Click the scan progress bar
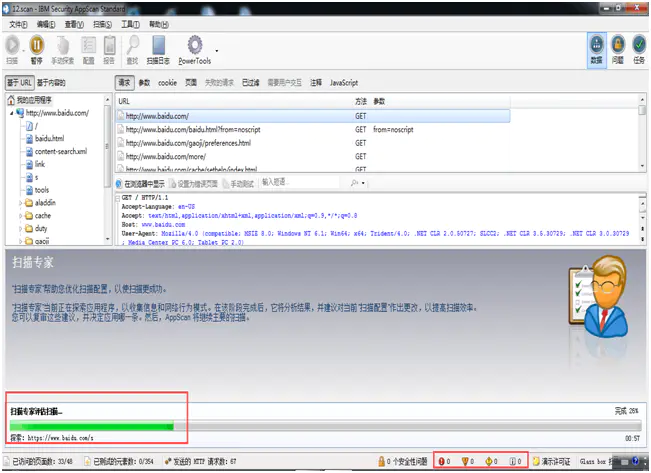651x473 pixels. click(326, 426)
